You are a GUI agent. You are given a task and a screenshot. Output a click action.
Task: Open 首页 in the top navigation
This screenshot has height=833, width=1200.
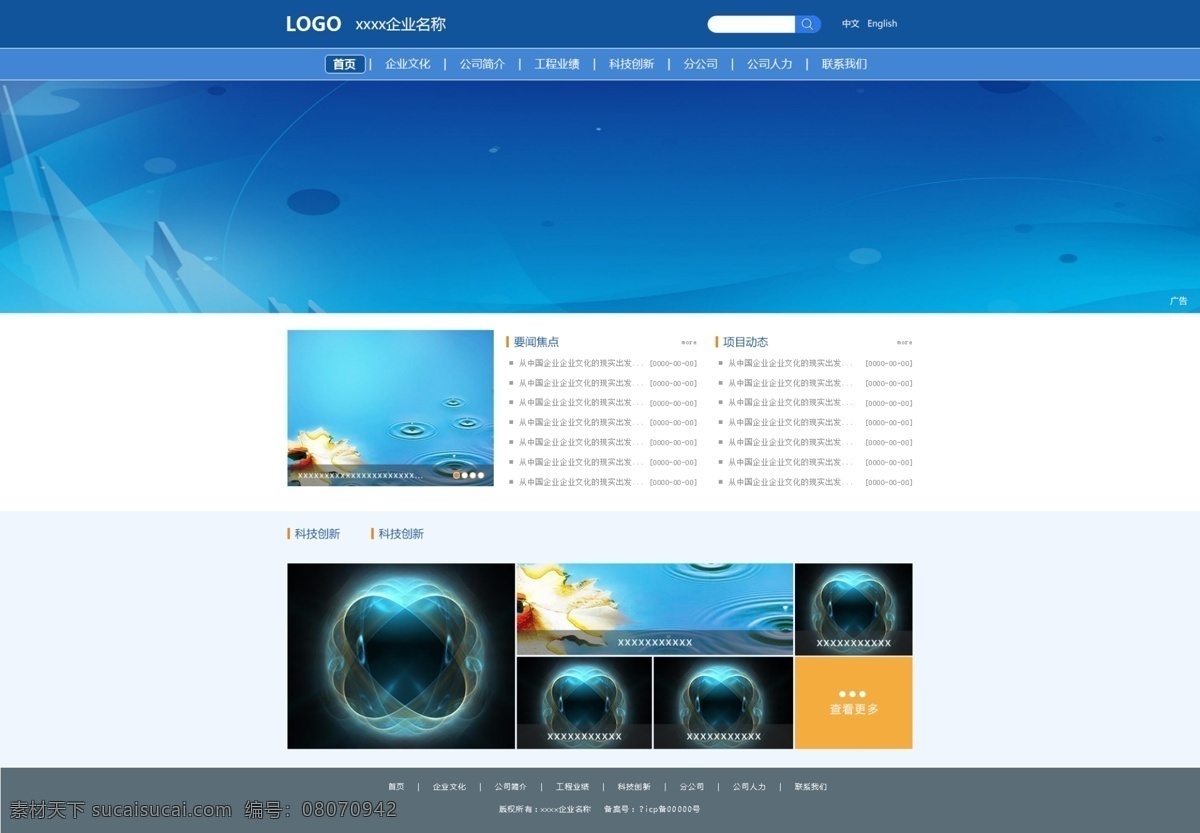[345, 64]
